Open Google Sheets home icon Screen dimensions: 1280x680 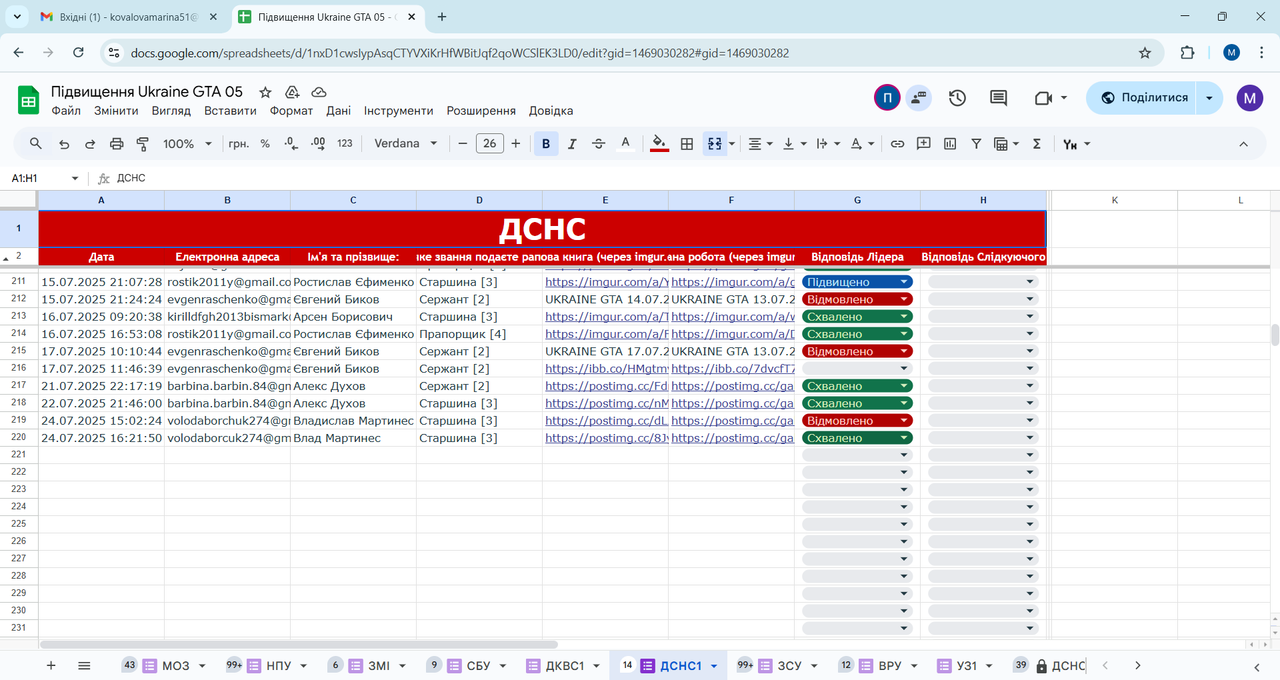click(28, 99)
